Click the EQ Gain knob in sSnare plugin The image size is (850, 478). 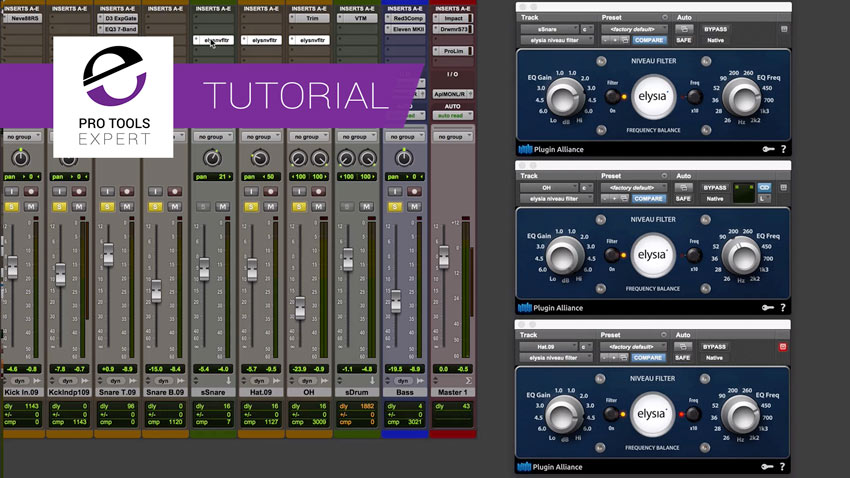click(565, 98)
